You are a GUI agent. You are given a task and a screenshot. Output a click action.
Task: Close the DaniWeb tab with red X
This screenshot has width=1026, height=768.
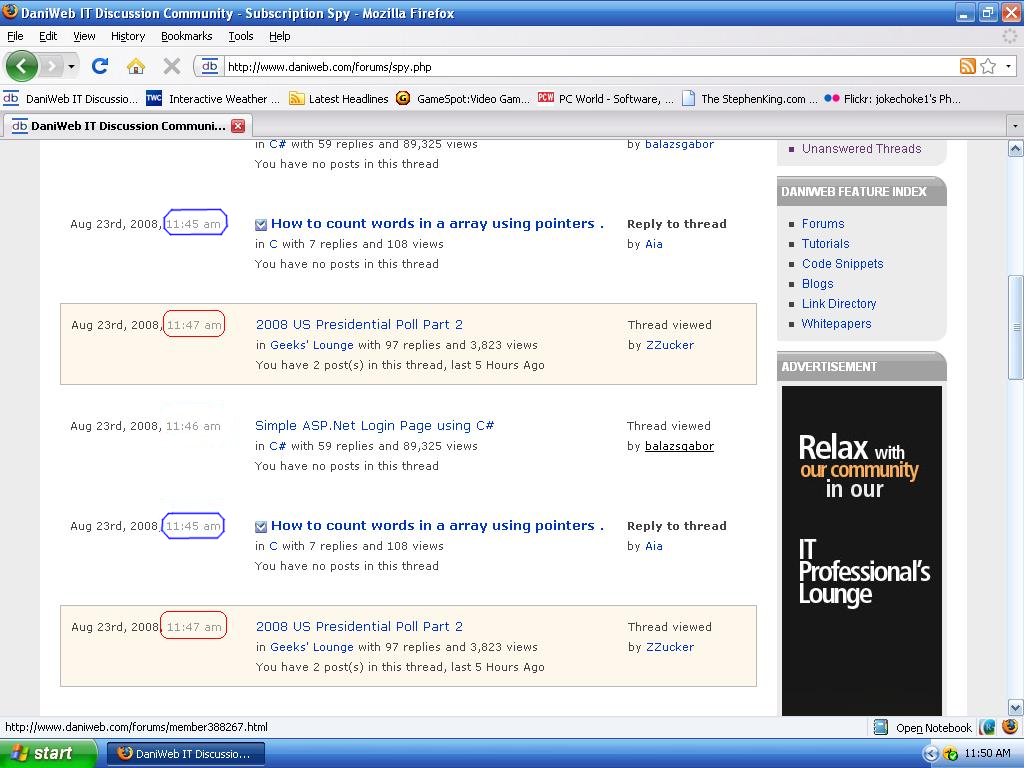(x=238, y=126)
